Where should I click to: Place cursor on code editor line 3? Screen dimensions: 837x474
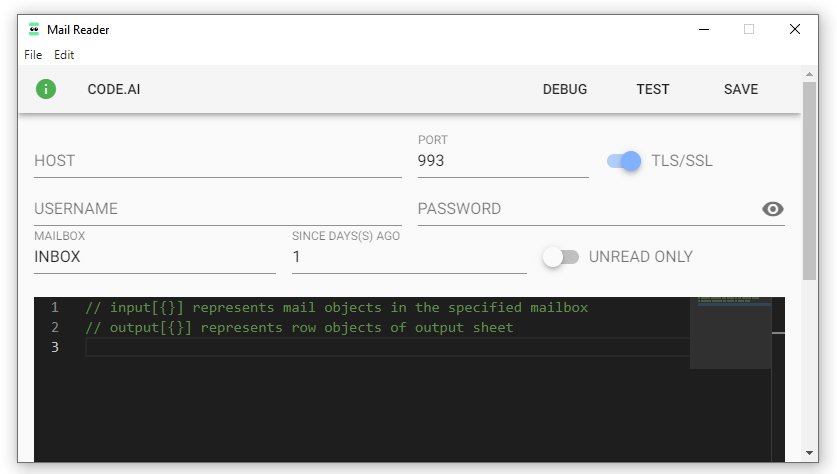pos(387,347)
